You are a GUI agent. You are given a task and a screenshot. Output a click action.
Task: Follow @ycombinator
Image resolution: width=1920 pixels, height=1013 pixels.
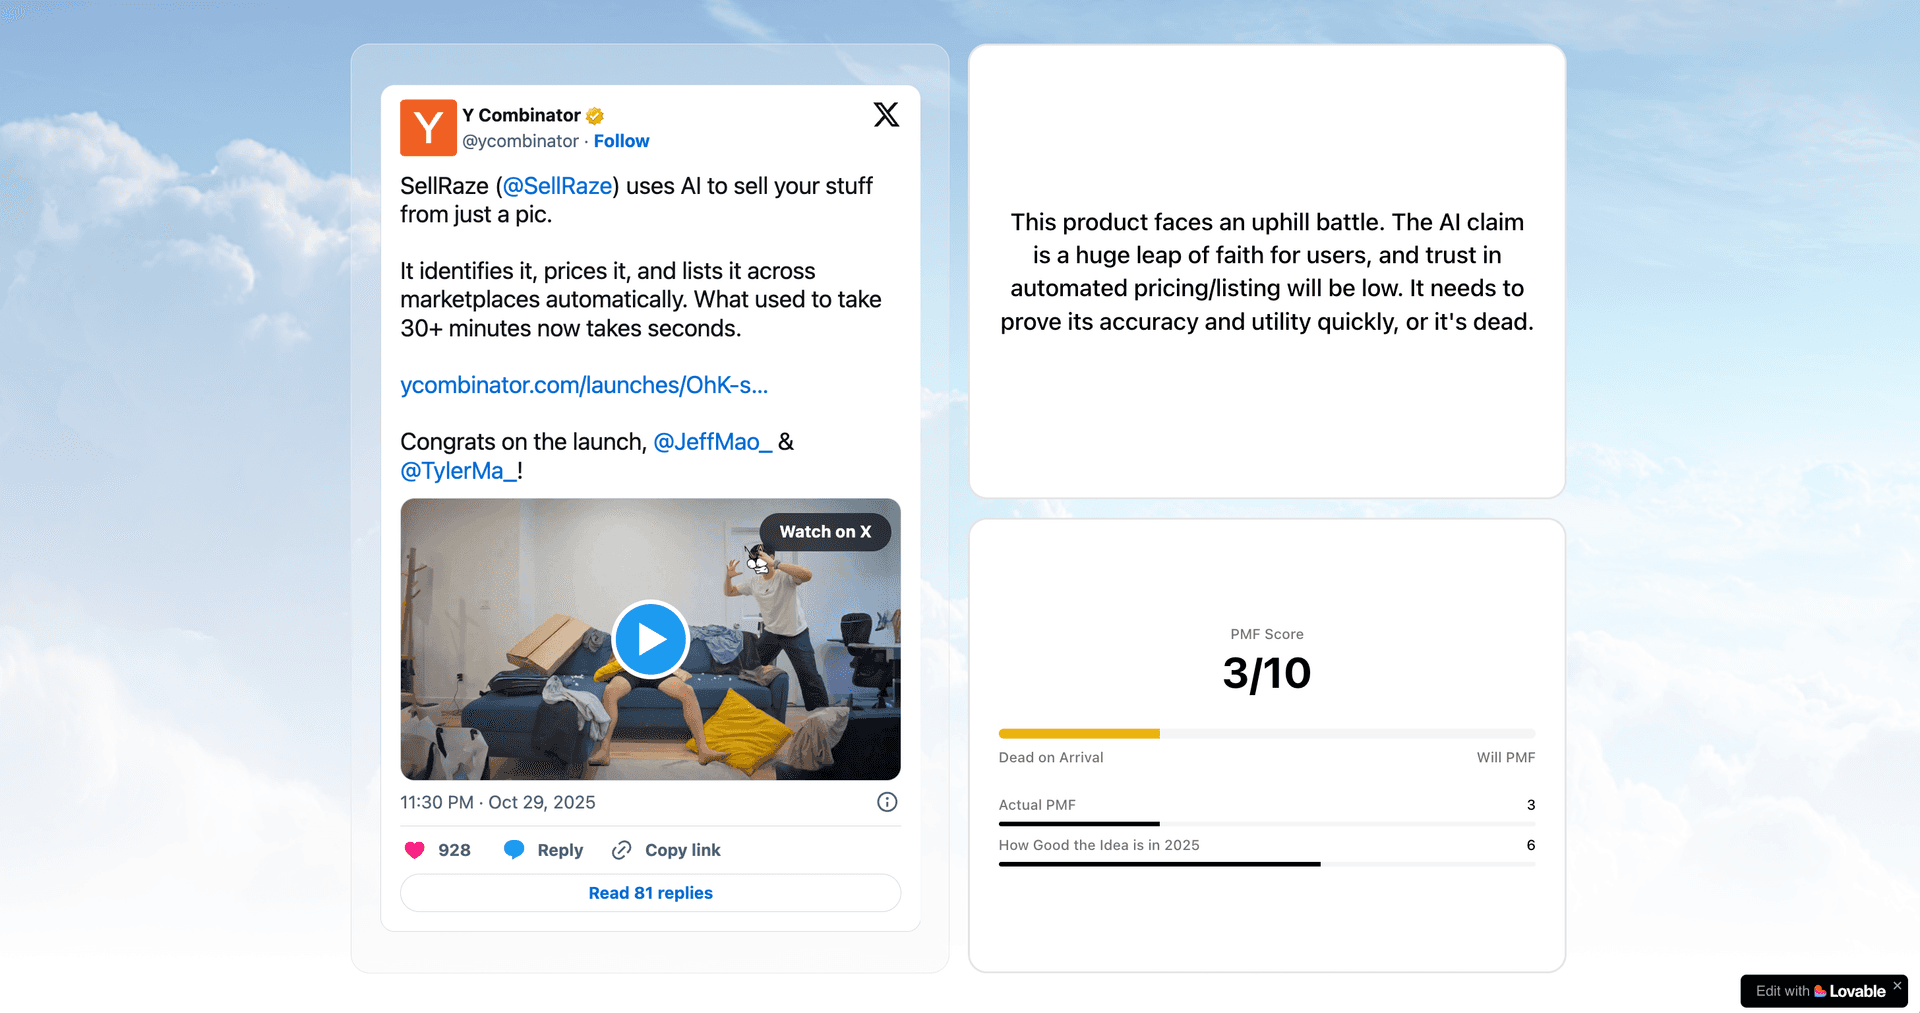[621, 141]
